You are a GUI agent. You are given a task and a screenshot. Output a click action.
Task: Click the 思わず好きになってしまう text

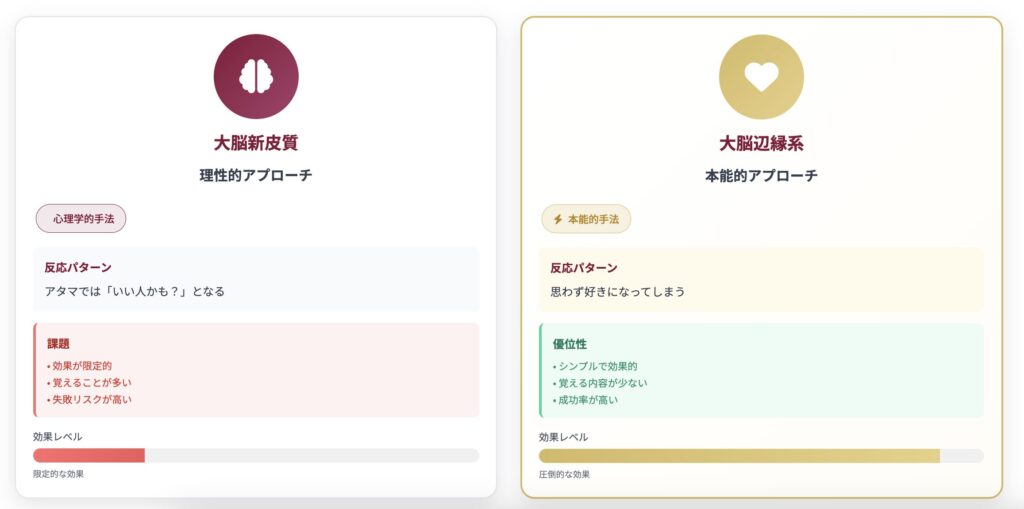pos(617,292)
